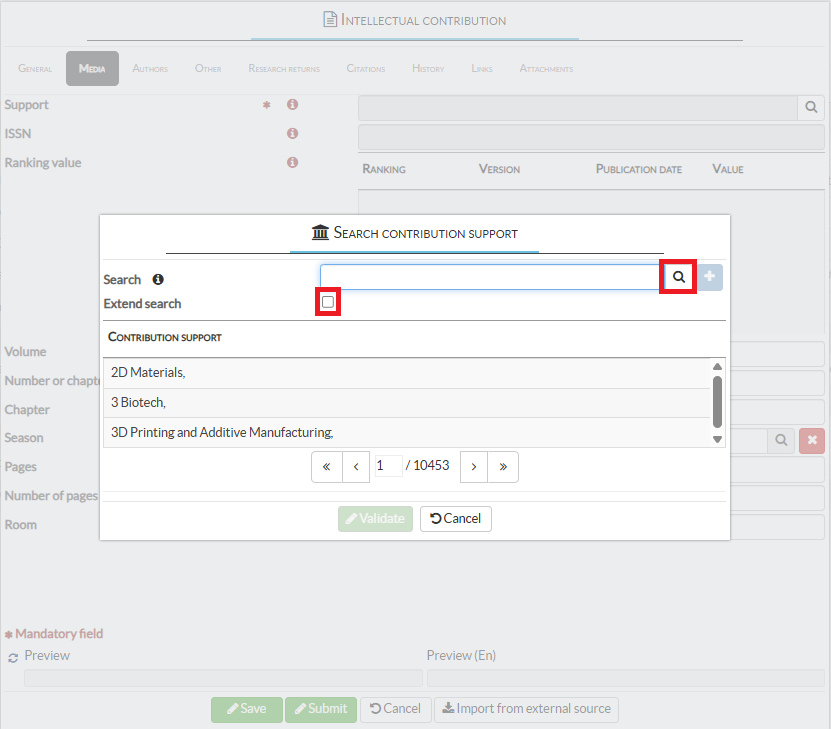Enable the Extend search checkbox

pos(328,302)
